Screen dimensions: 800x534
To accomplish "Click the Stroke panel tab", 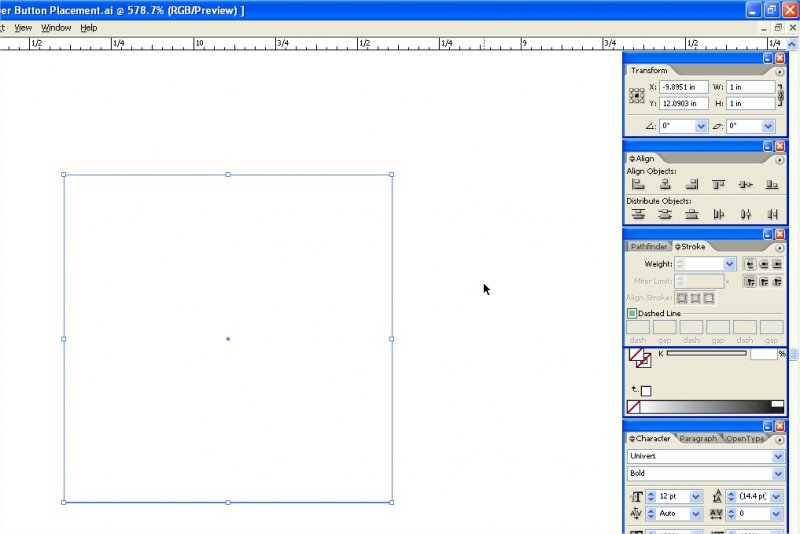I will [x=690, y=247].
